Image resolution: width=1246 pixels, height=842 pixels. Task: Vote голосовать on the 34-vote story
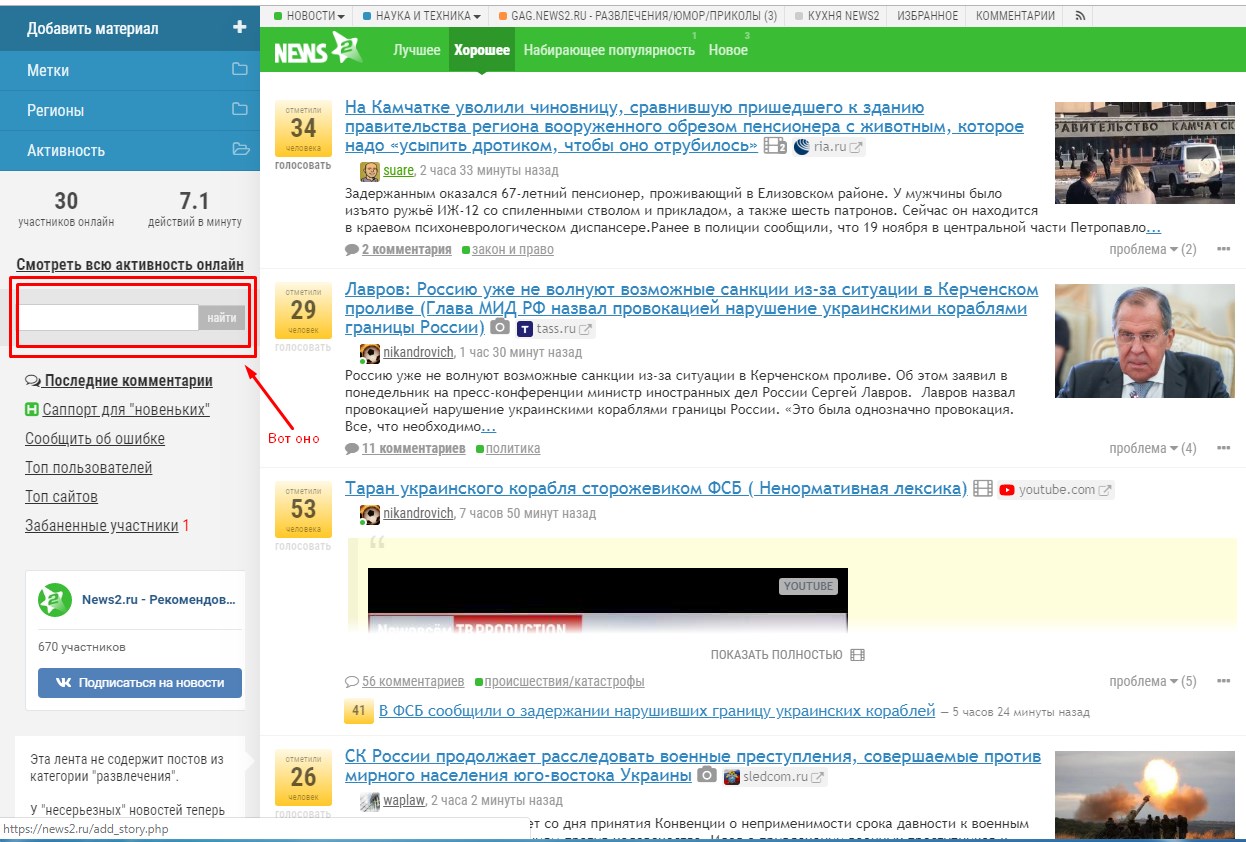click(x=302, y=165)
